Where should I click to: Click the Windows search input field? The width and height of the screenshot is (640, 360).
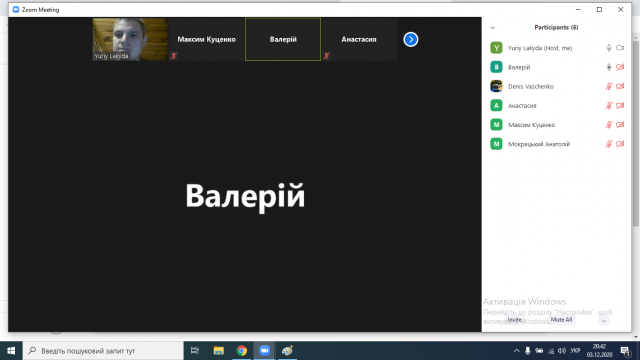pos(103,351)
